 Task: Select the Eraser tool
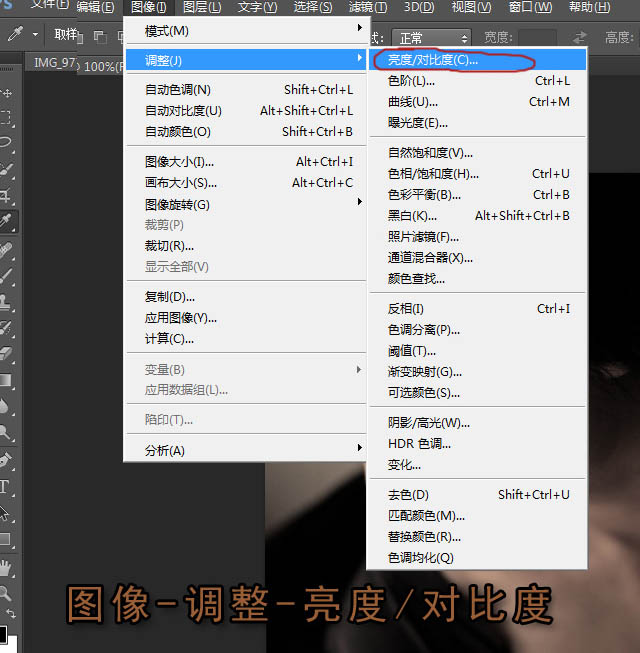[7, 354]
